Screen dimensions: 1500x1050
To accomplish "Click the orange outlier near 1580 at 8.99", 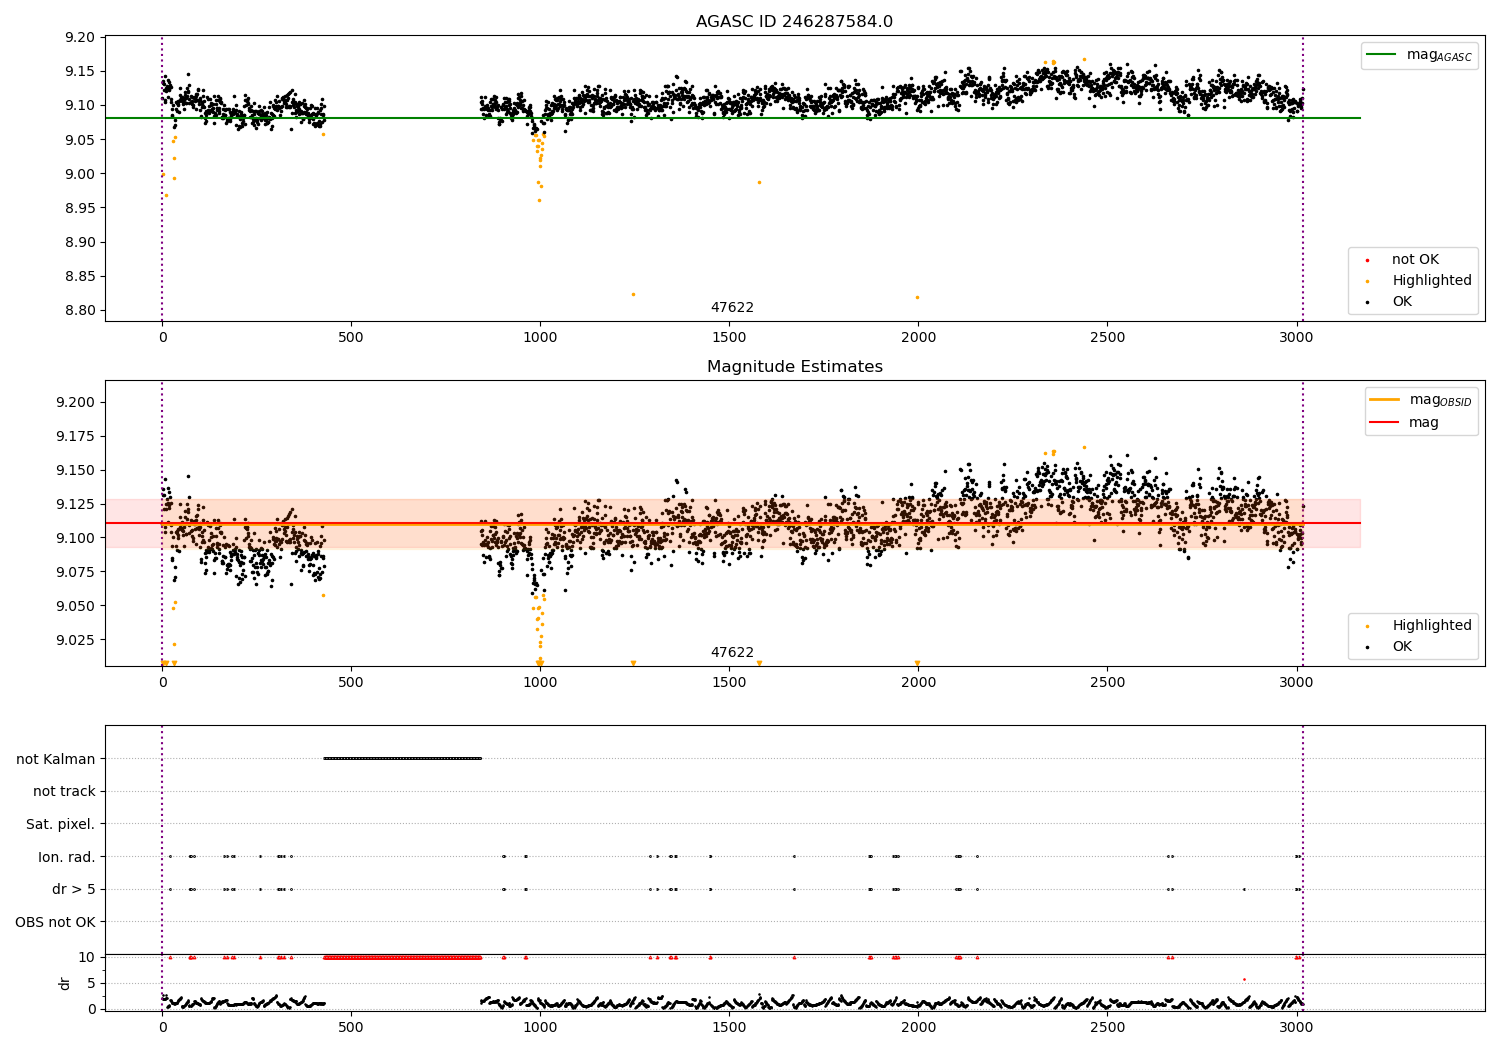I will pos(759,182).
